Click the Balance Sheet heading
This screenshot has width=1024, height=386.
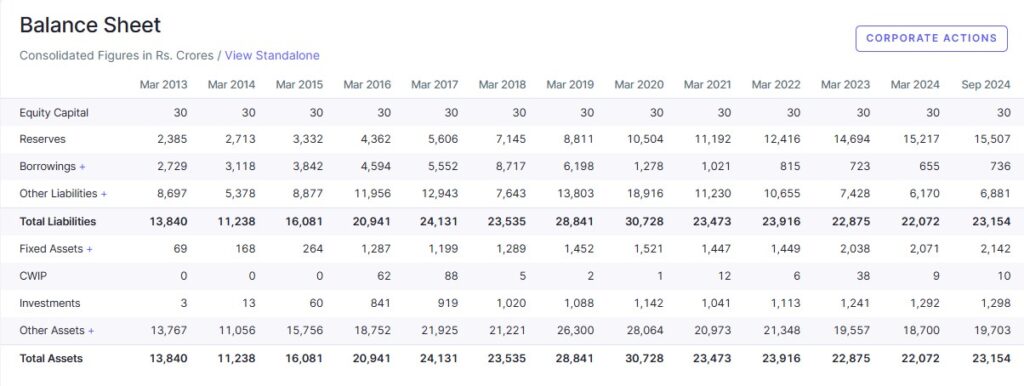tap(90, 25)
